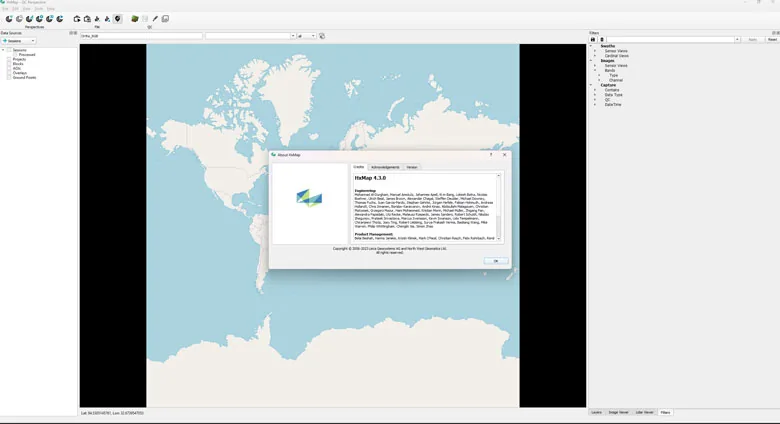Expand the Data Type filter node

pos(595,95)
